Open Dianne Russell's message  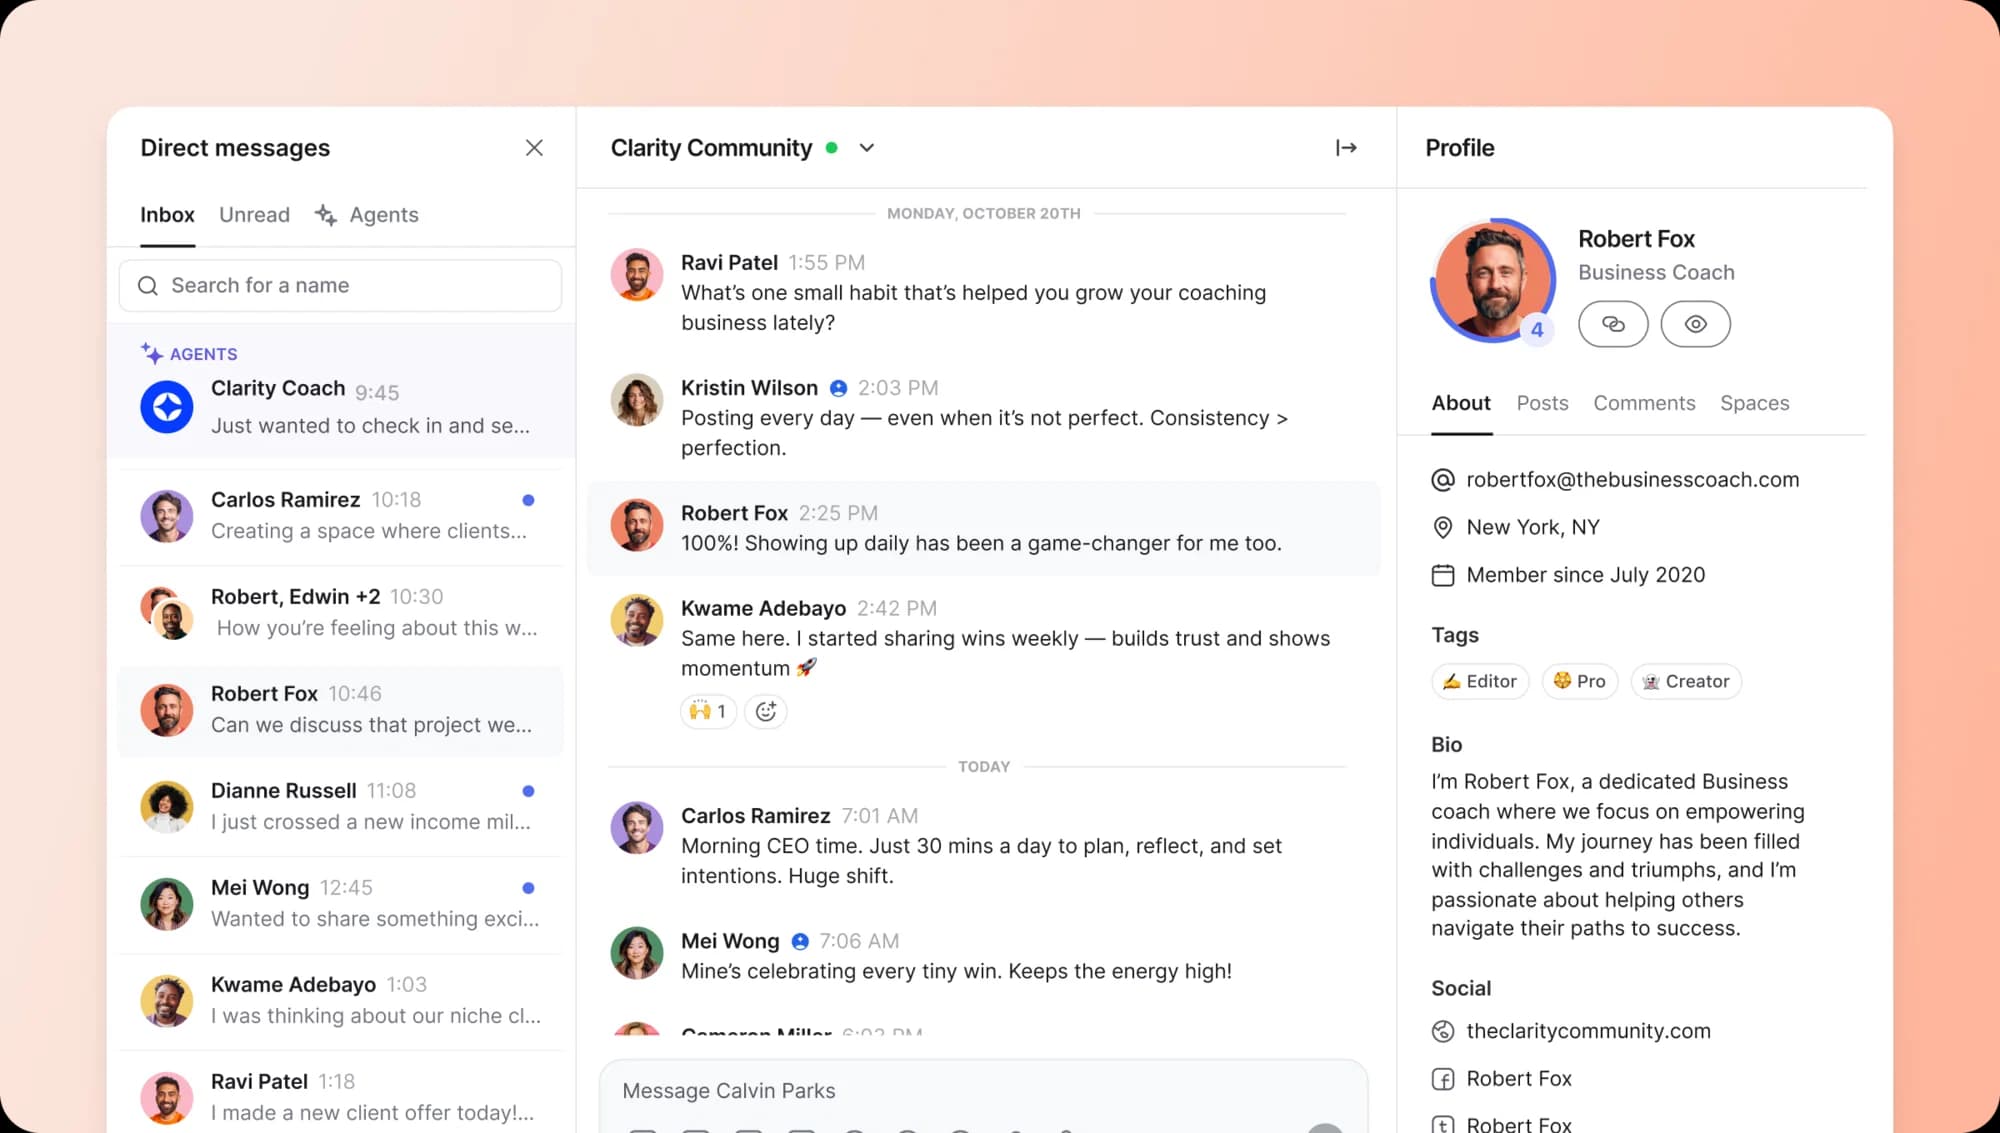pyautogui.click(x=340, y=806)
